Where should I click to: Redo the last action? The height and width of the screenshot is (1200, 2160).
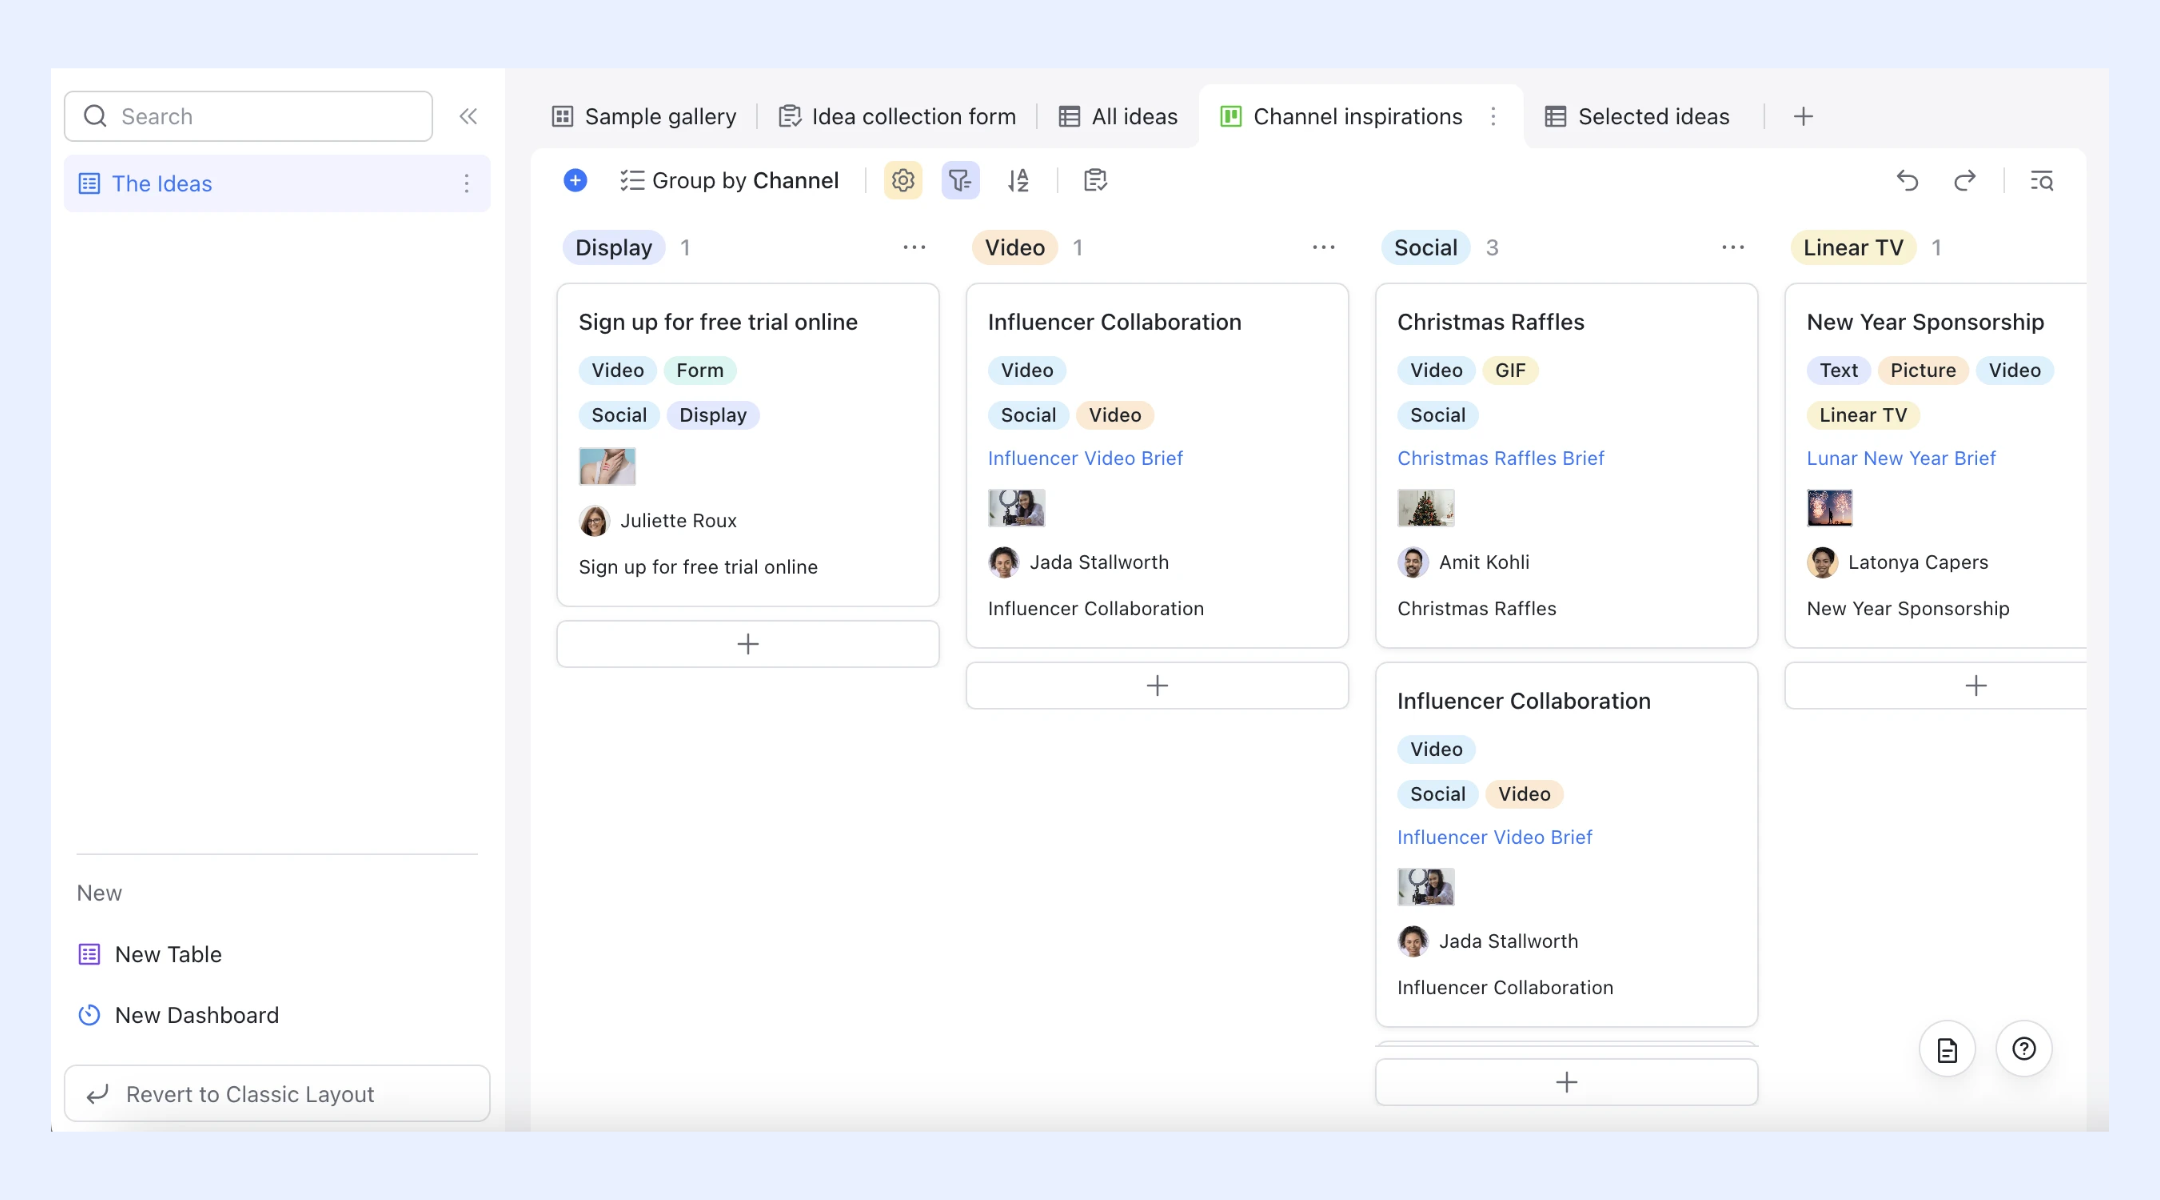point(1965,180)
